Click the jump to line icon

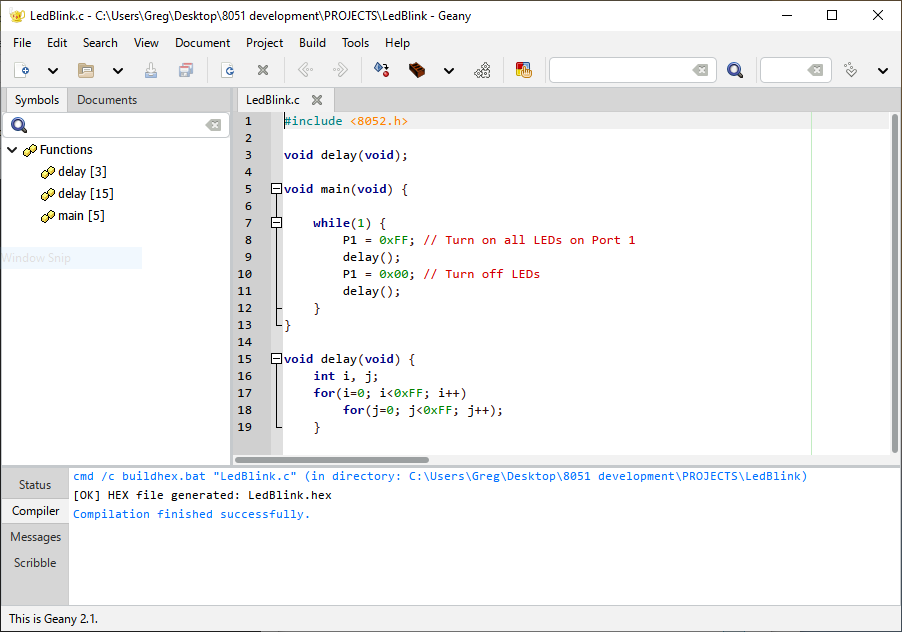(x=850, y=70)
